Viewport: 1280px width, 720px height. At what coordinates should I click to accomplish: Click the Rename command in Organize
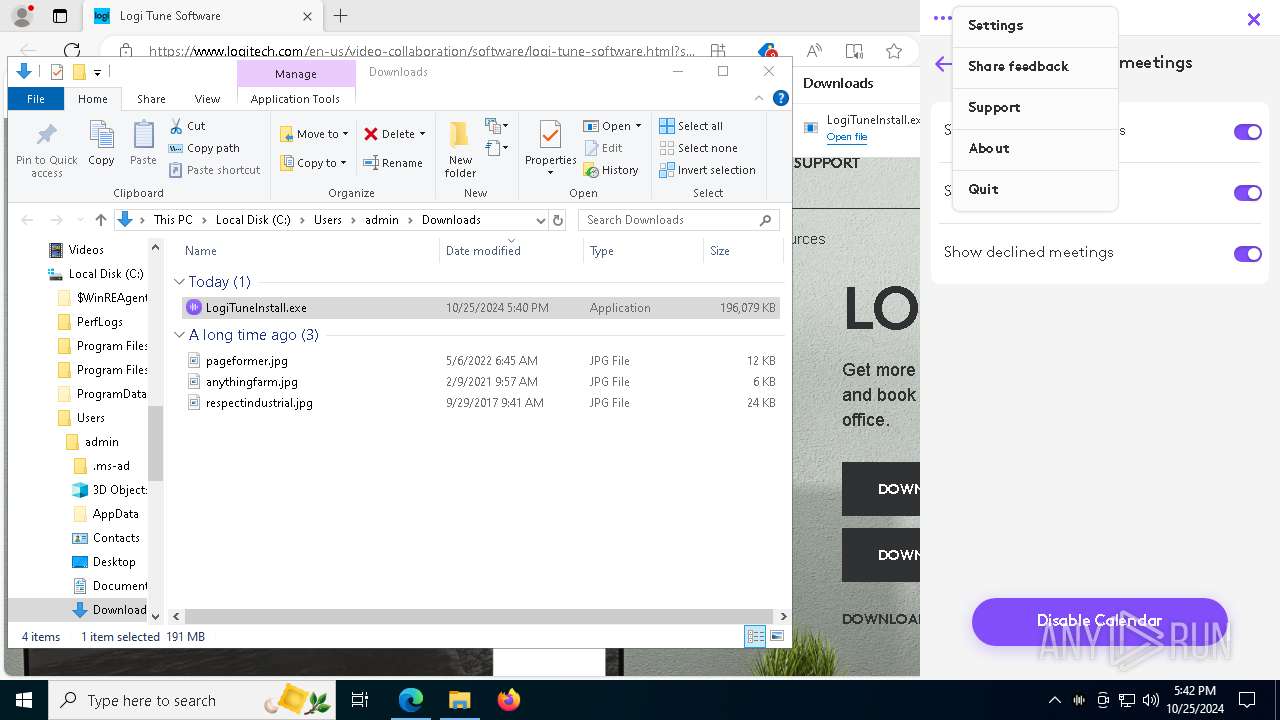tap(392, 163)
